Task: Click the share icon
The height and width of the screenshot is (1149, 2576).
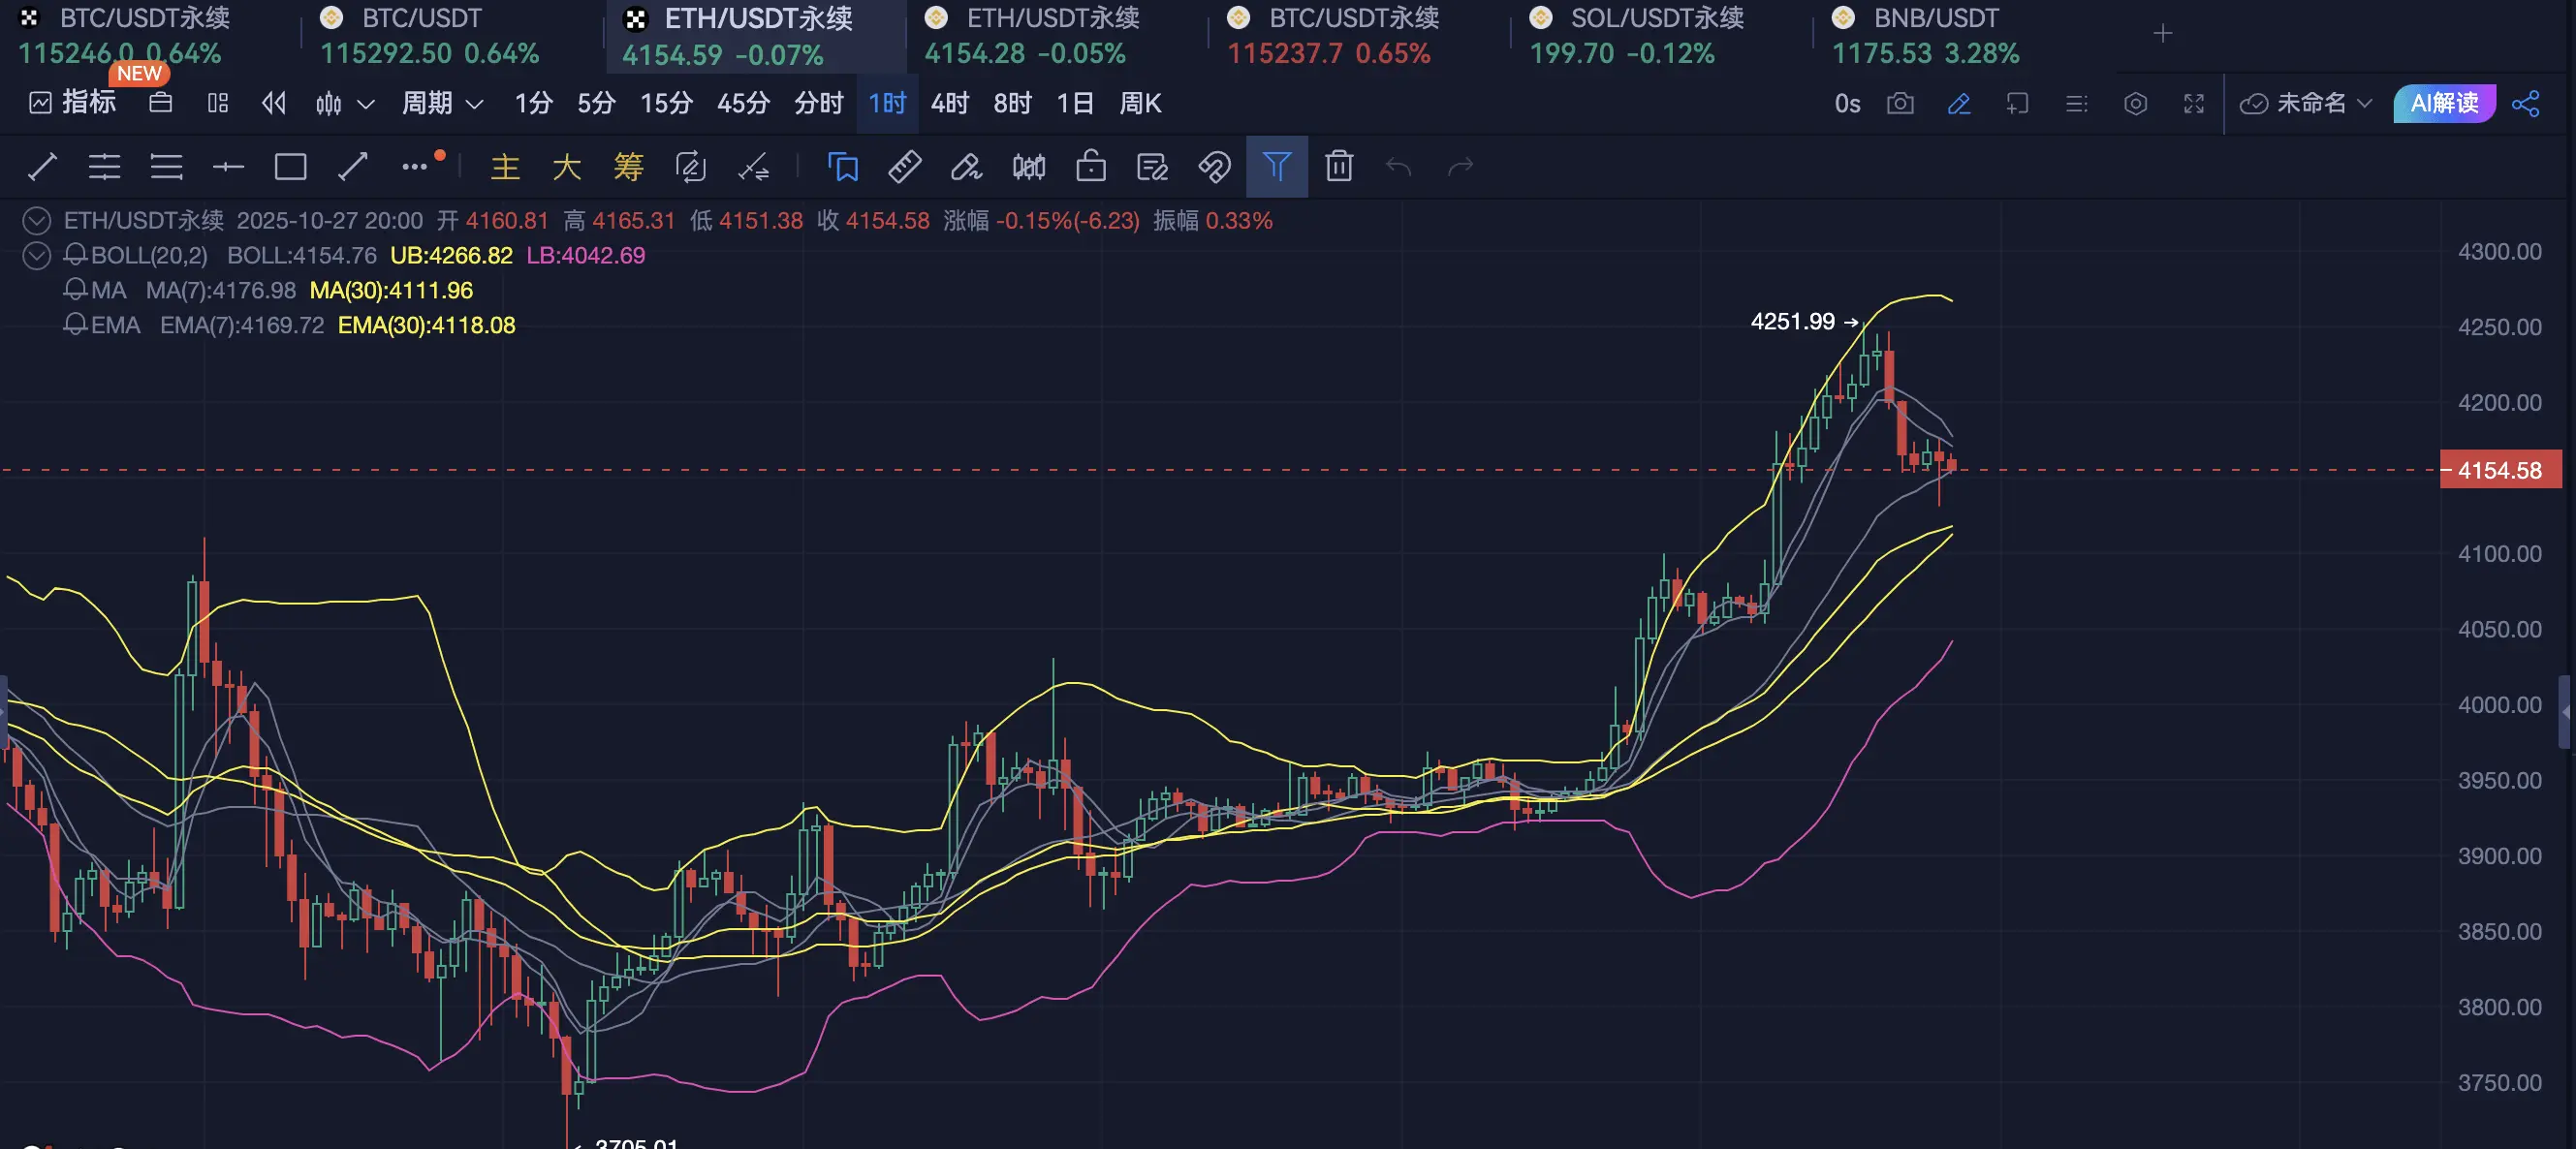Action: (2526, 103)
